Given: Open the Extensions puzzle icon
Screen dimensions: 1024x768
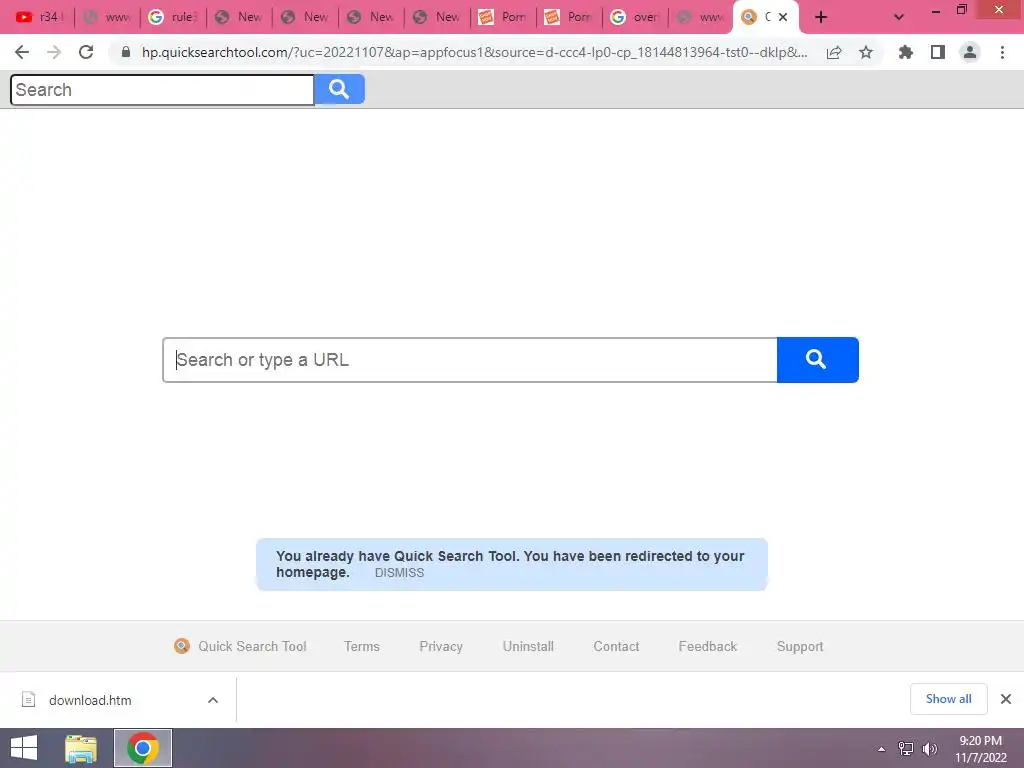Looking at the screenshot, I should coord(905,52).
